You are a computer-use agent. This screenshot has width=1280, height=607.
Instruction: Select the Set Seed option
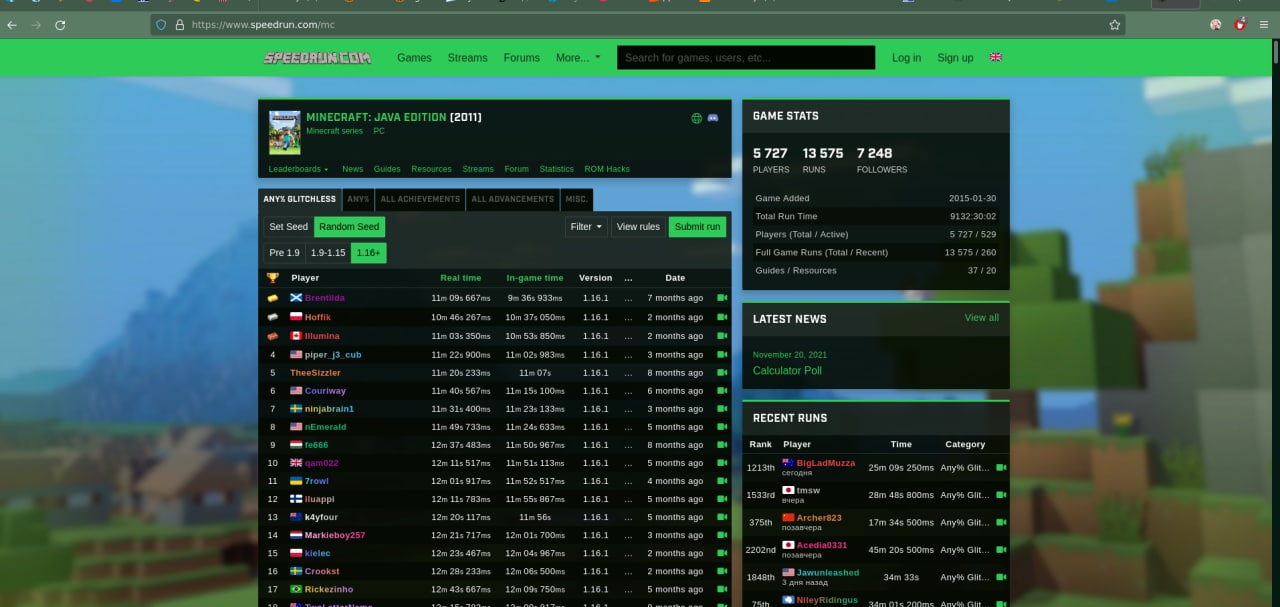[x=289, y=227]
